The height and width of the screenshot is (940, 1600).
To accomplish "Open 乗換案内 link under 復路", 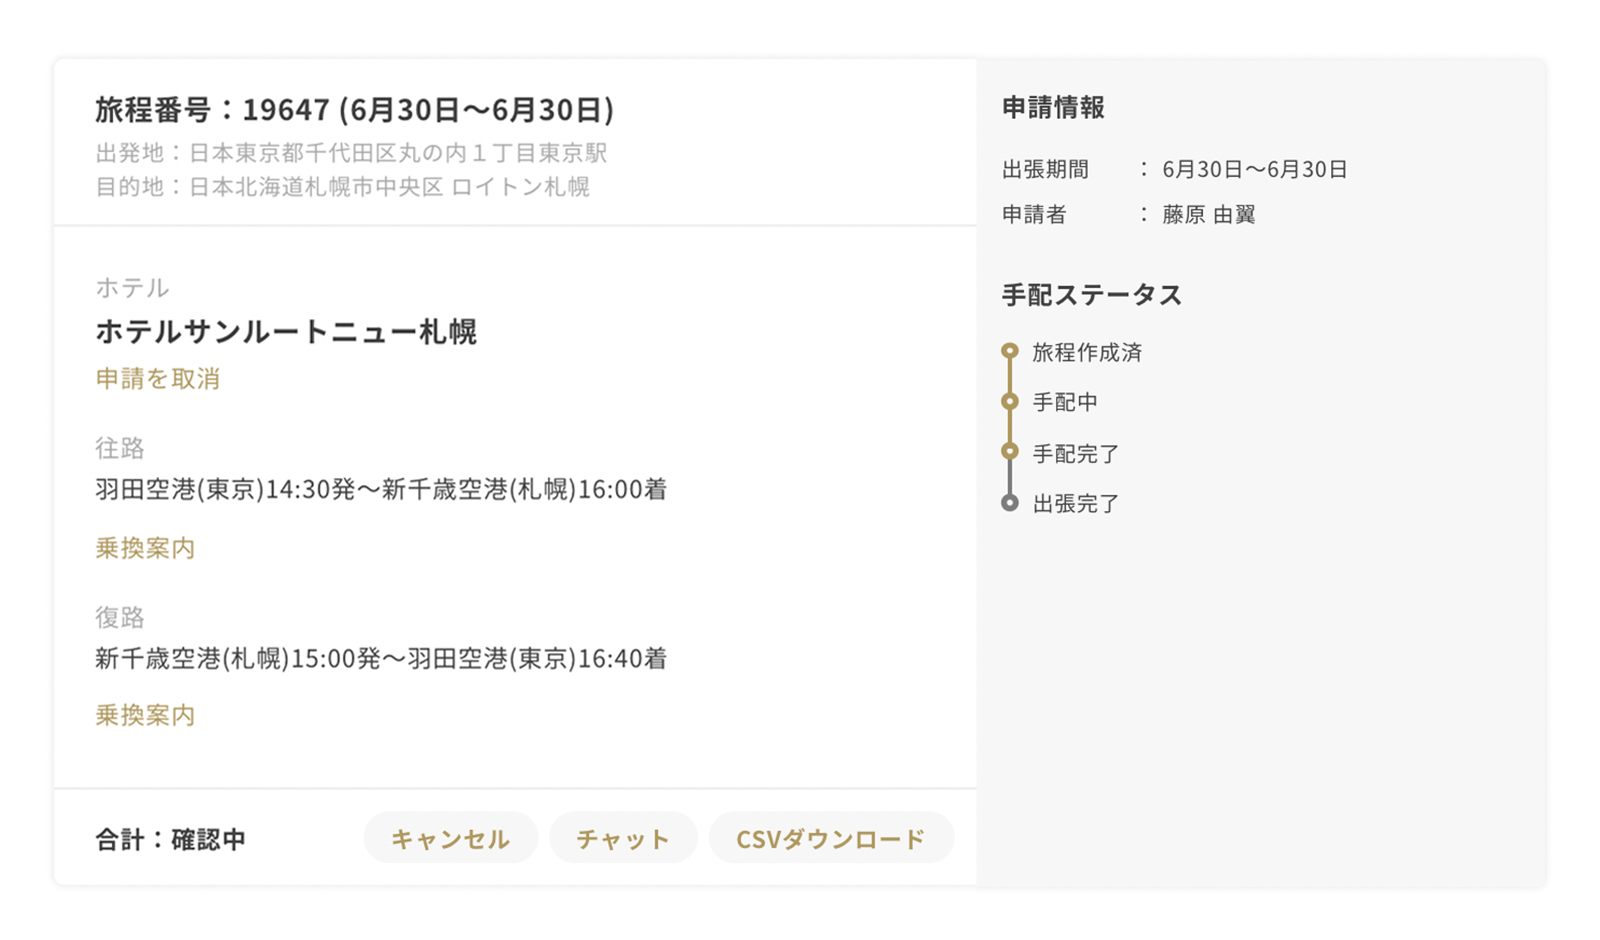I will pyautogui.click(x=145, y=715).
